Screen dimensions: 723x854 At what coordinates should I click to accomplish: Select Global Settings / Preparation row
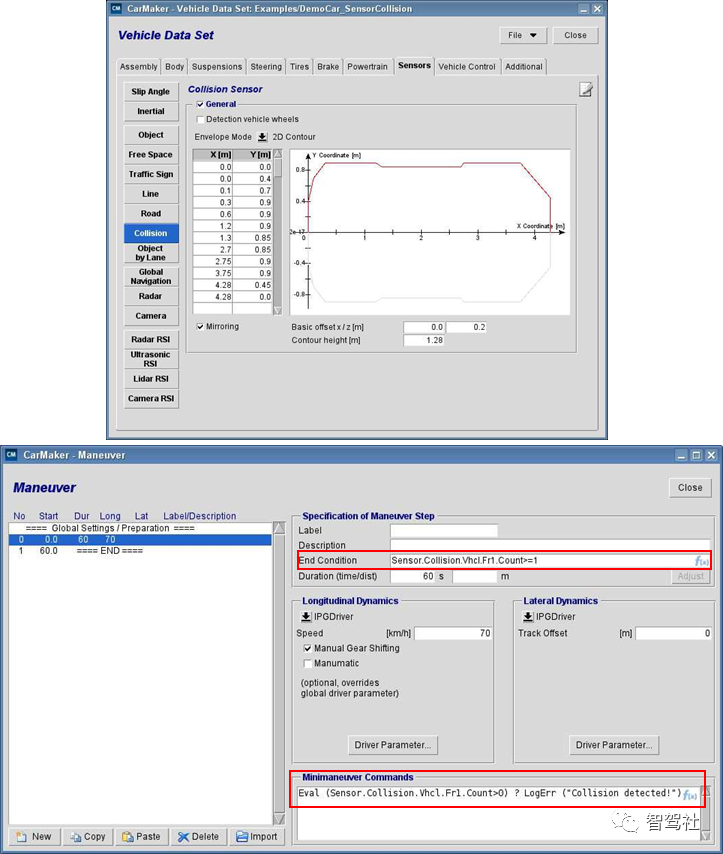coord(140,528)
